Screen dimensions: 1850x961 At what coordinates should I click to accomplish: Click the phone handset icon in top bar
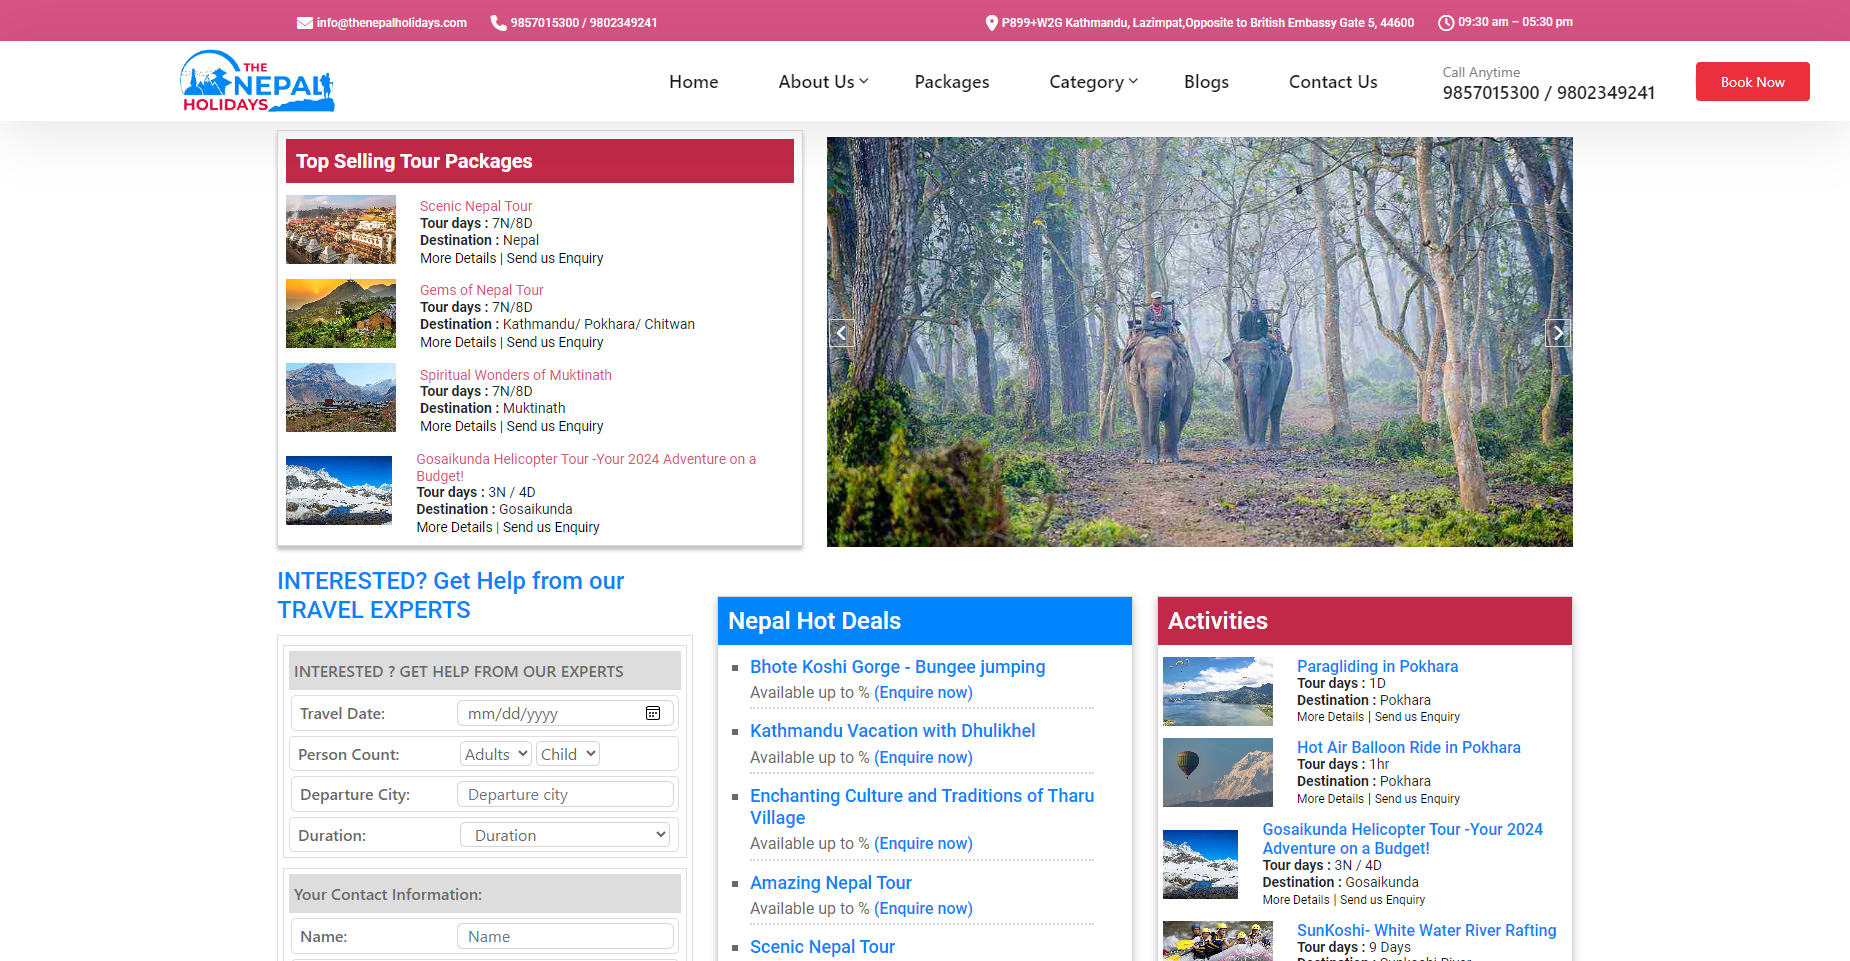tap(498, 23)
